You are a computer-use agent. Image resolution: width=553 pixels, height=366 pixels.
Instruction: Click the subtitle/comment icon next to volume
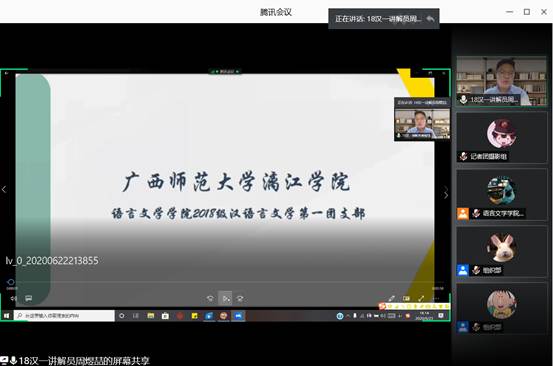coord(29,299)
